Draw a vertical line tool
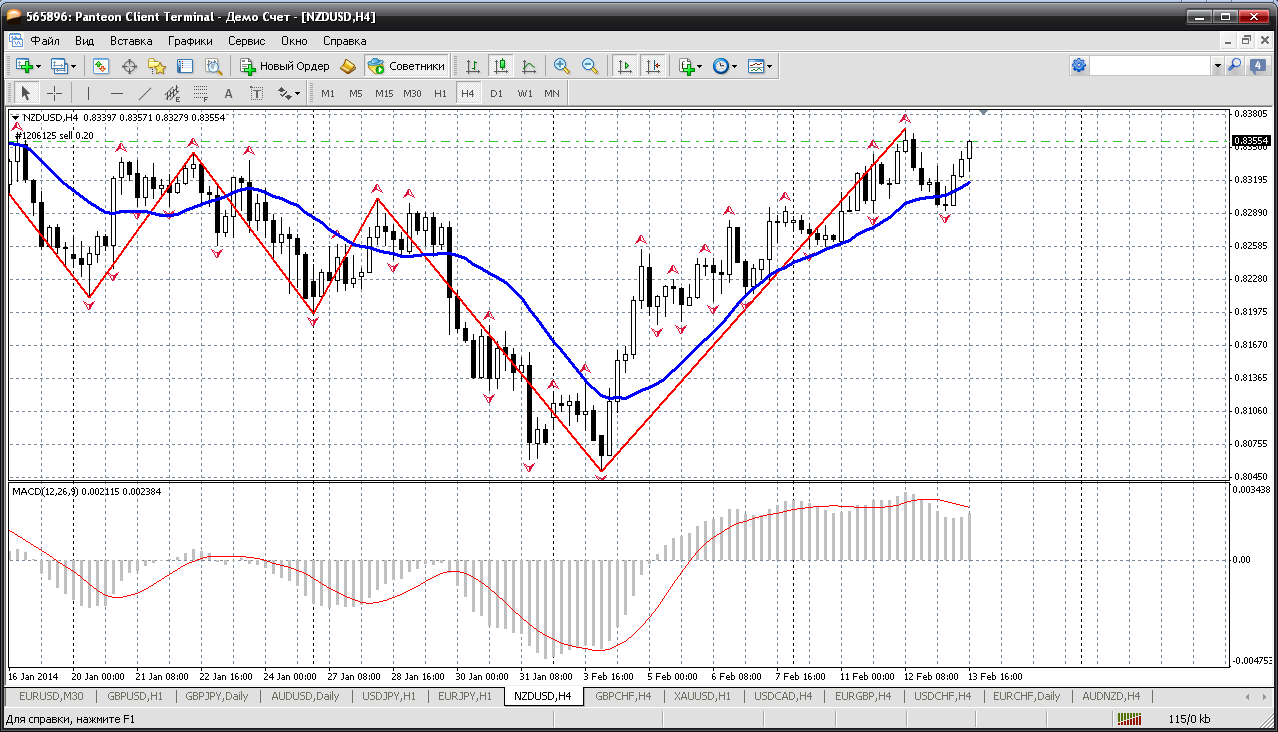 88,93
